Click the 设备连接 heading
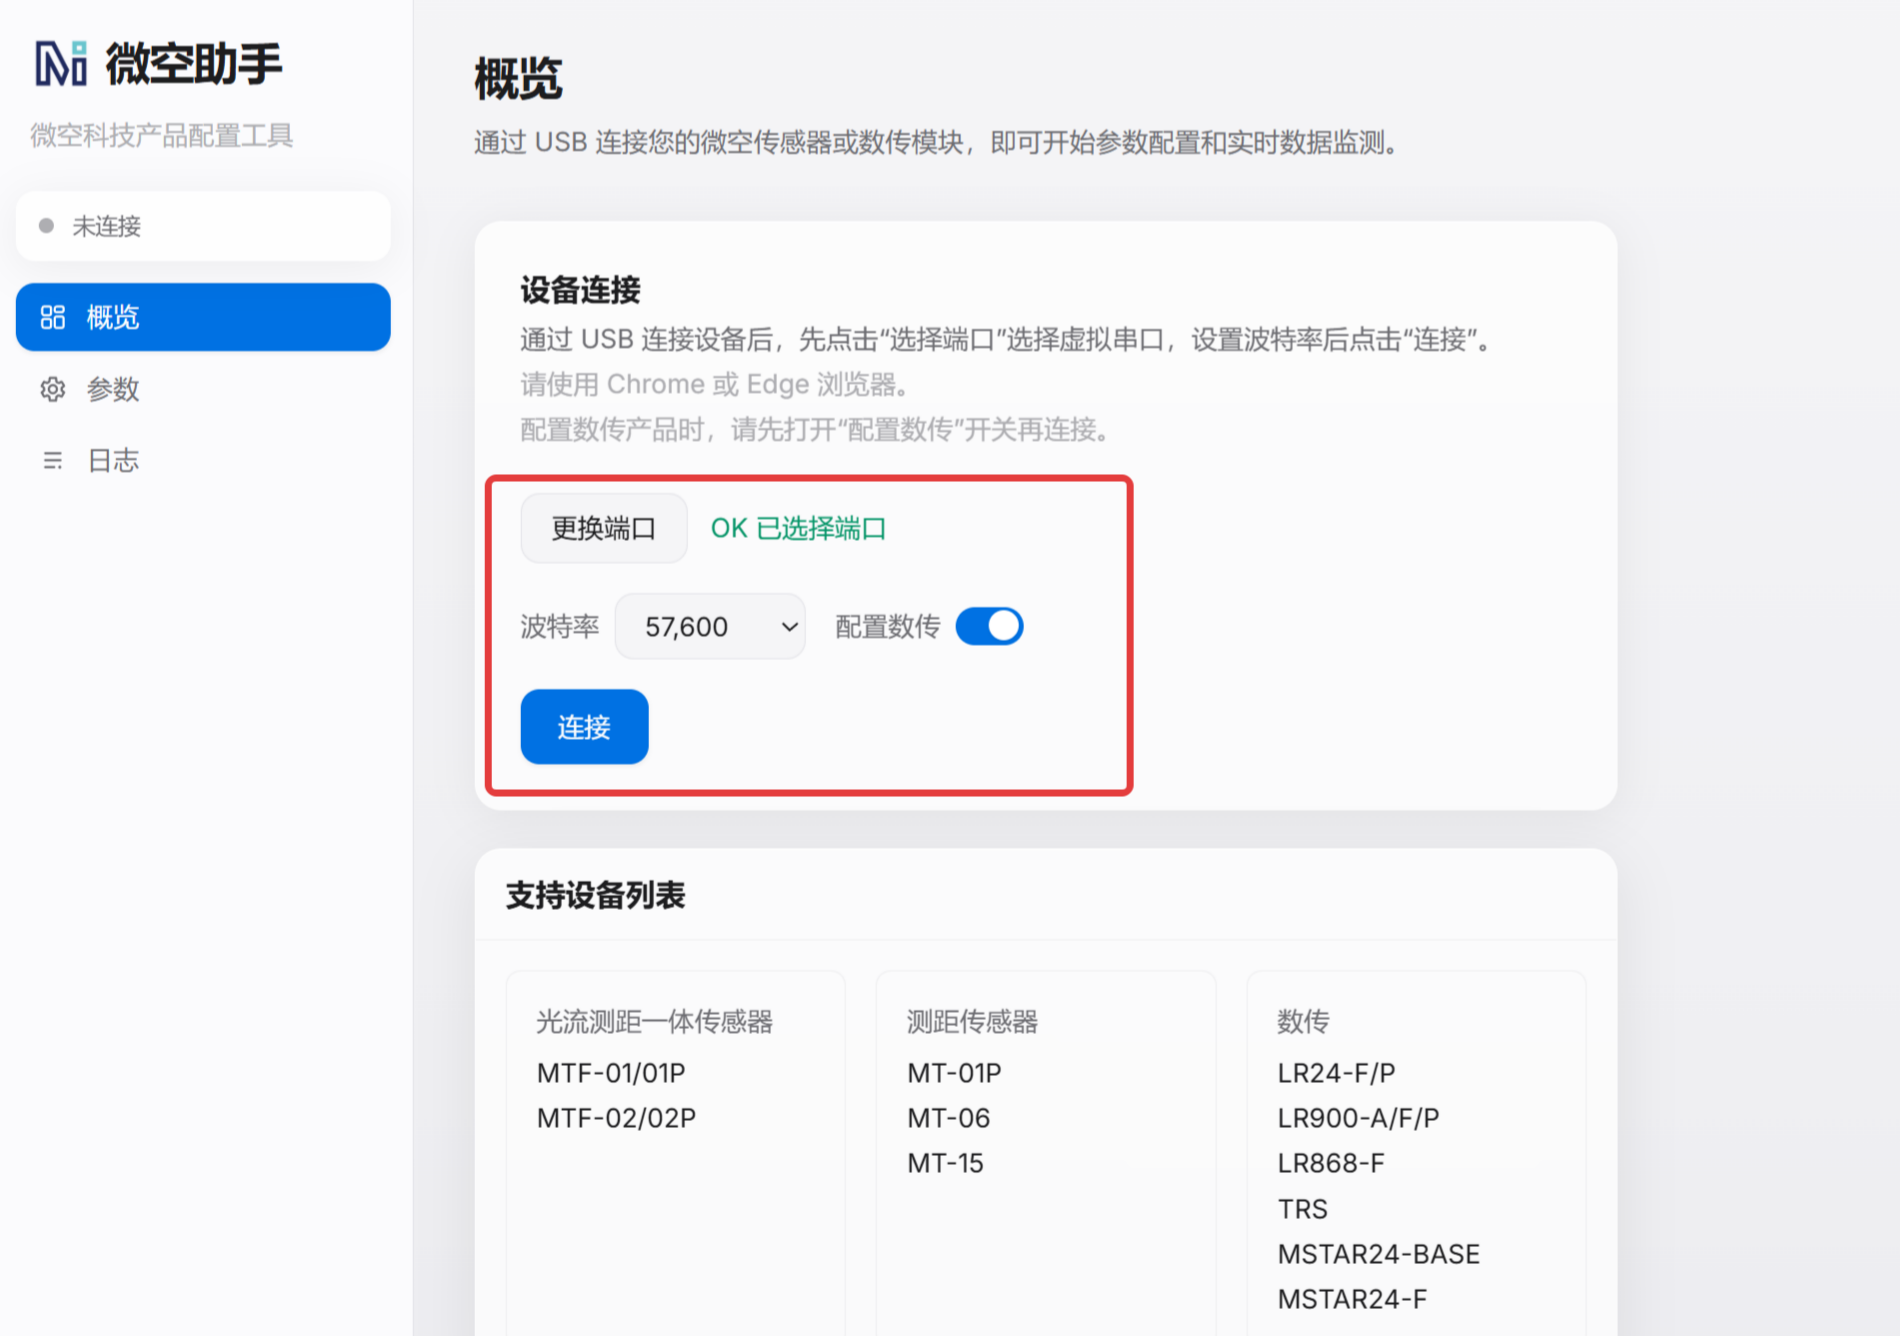Screen dimensions: 1900x1336 [580, 290]
